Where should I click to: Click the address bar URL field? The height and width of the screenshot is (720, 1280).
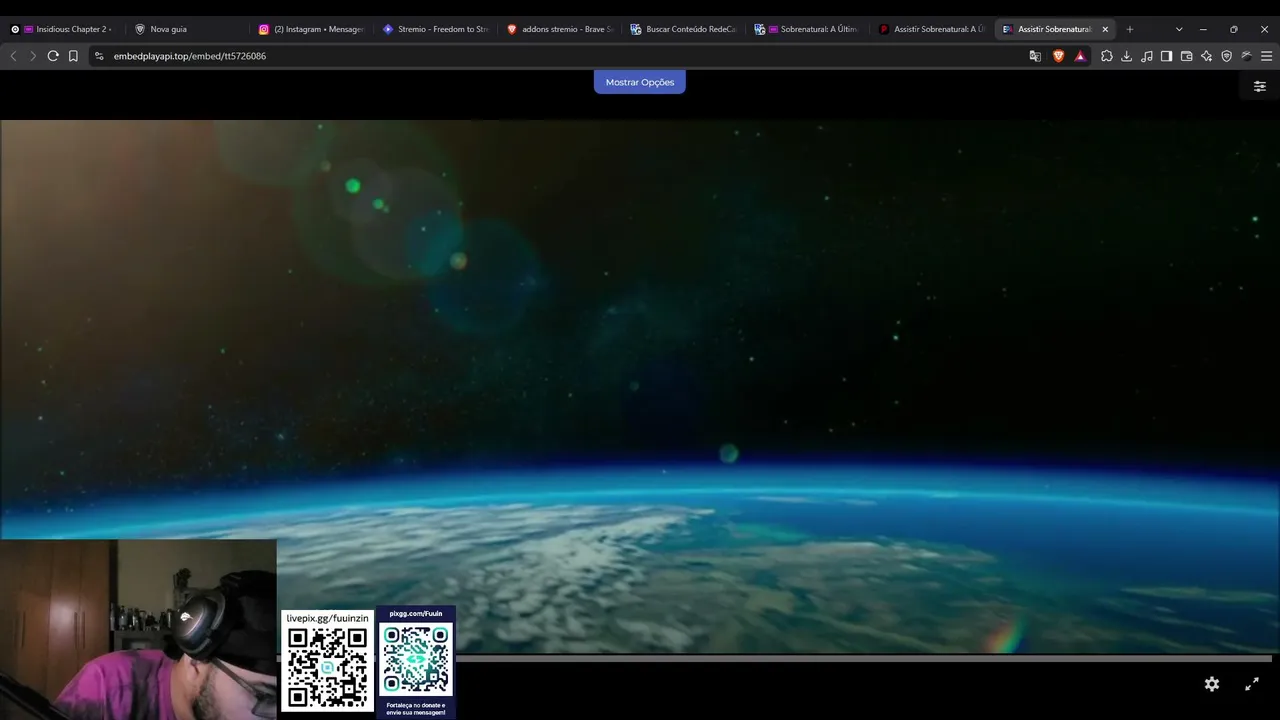click(x=560, y=56)
